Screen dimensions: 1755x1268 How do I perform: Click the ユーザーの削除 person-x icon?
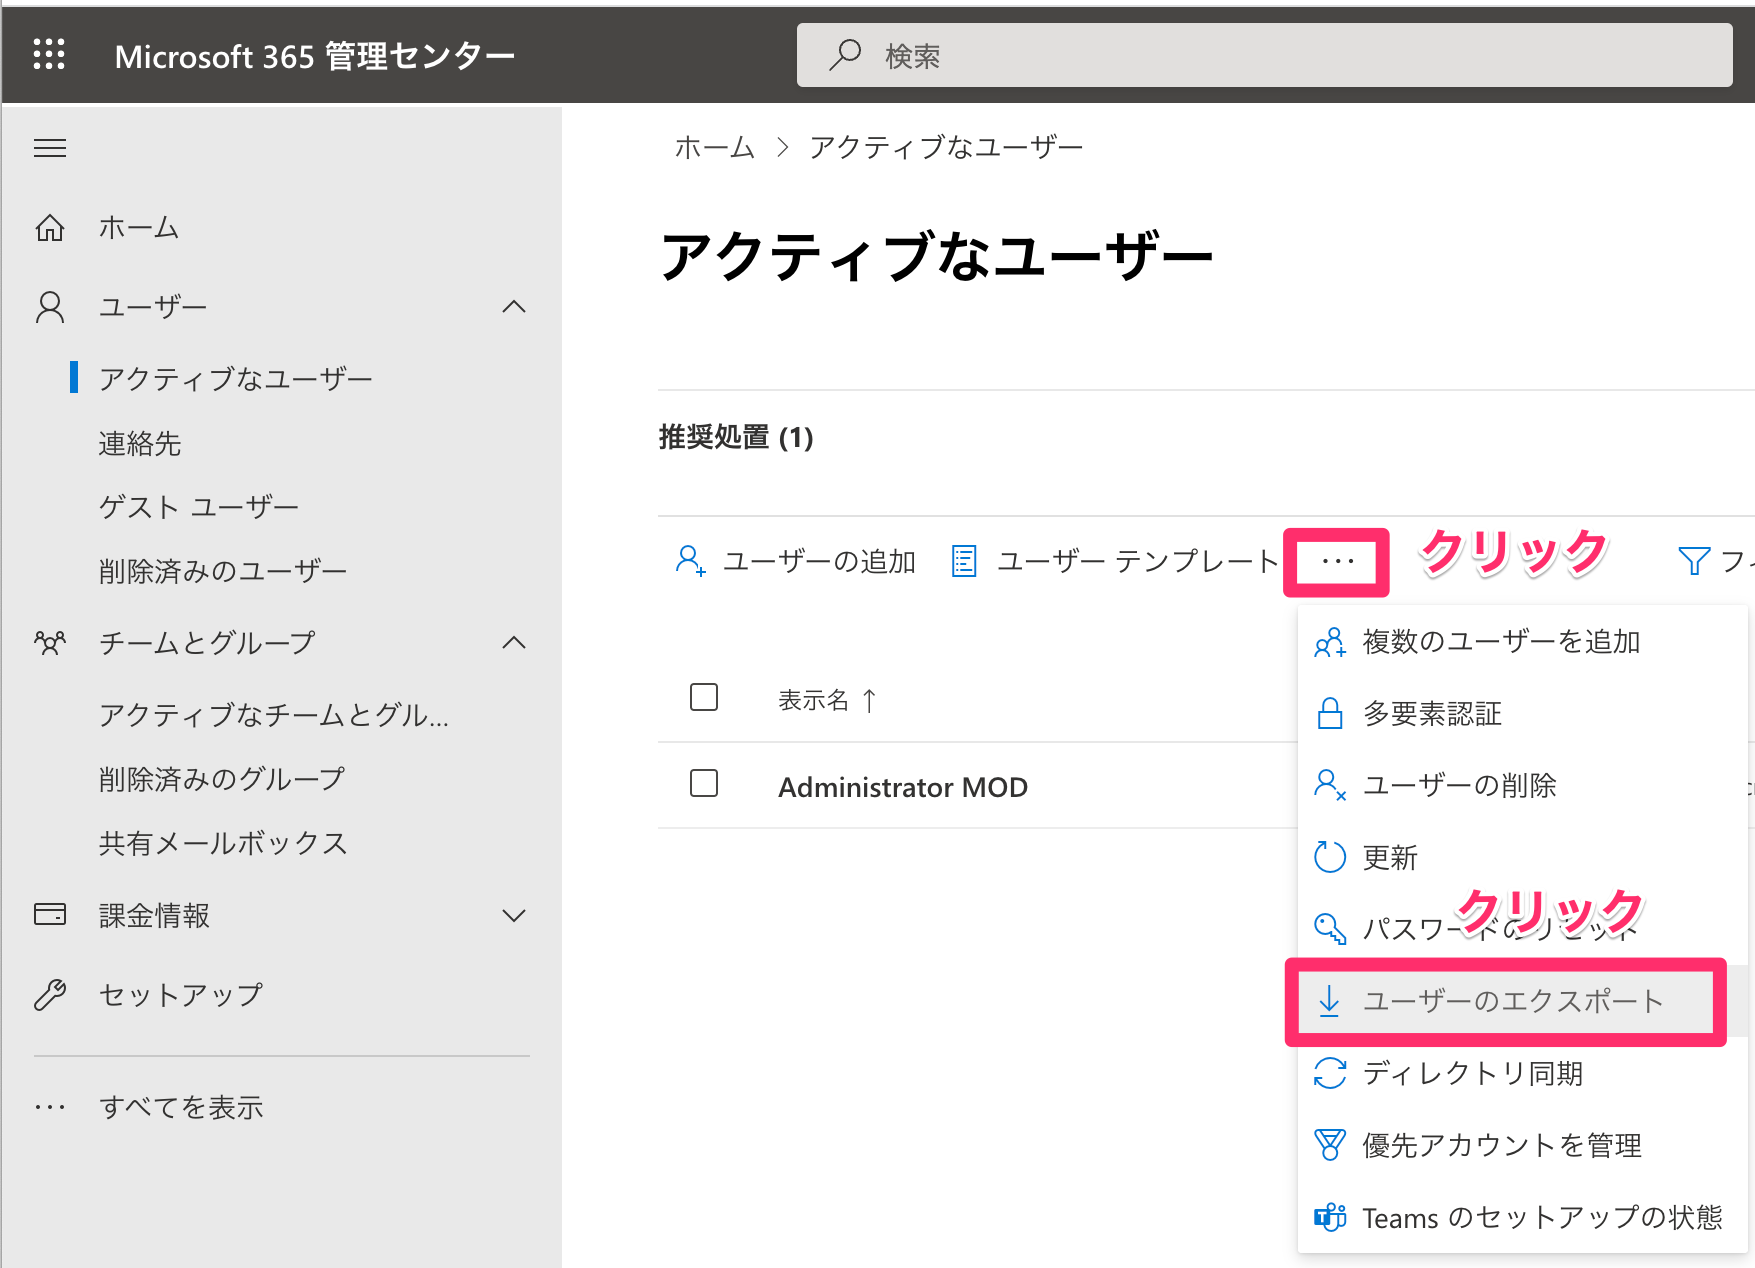tap(1330, 786)
